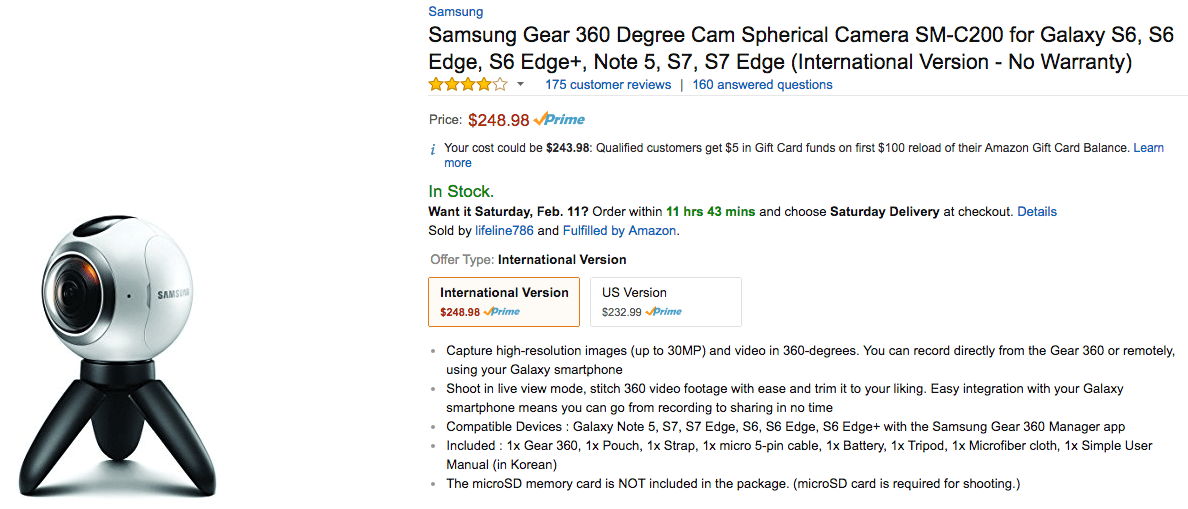Image resolution: width=1188 pixels, height=509 pixels.
Task: Click Learn more about gift card funds
Action: click(1148, 148)
